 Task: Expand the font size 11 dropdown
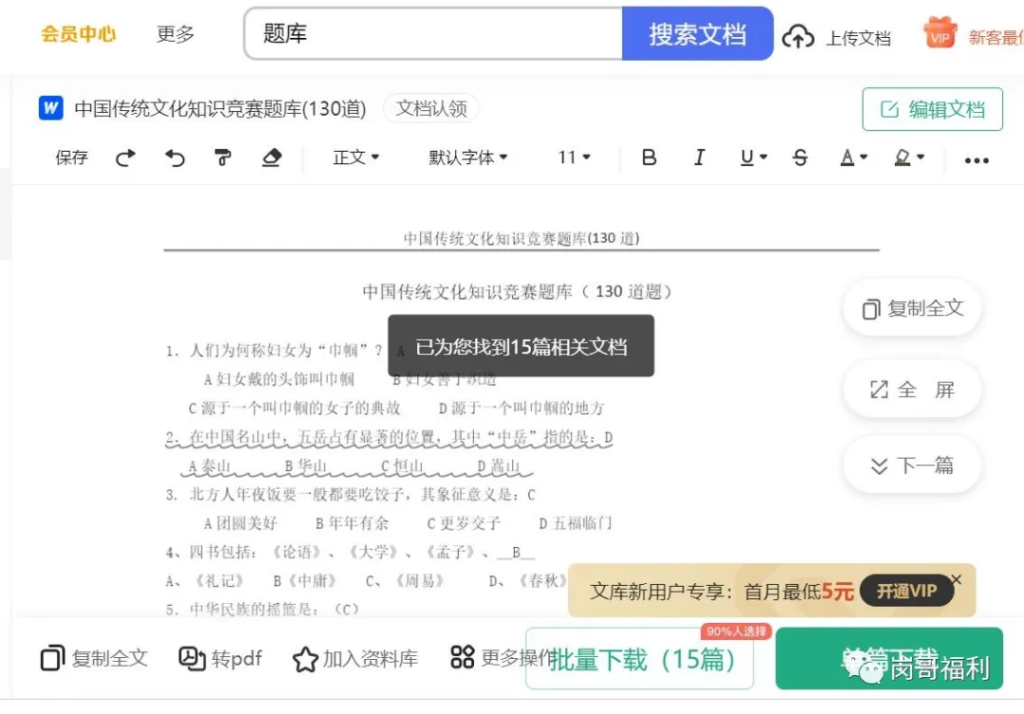(x=574, y=157)
